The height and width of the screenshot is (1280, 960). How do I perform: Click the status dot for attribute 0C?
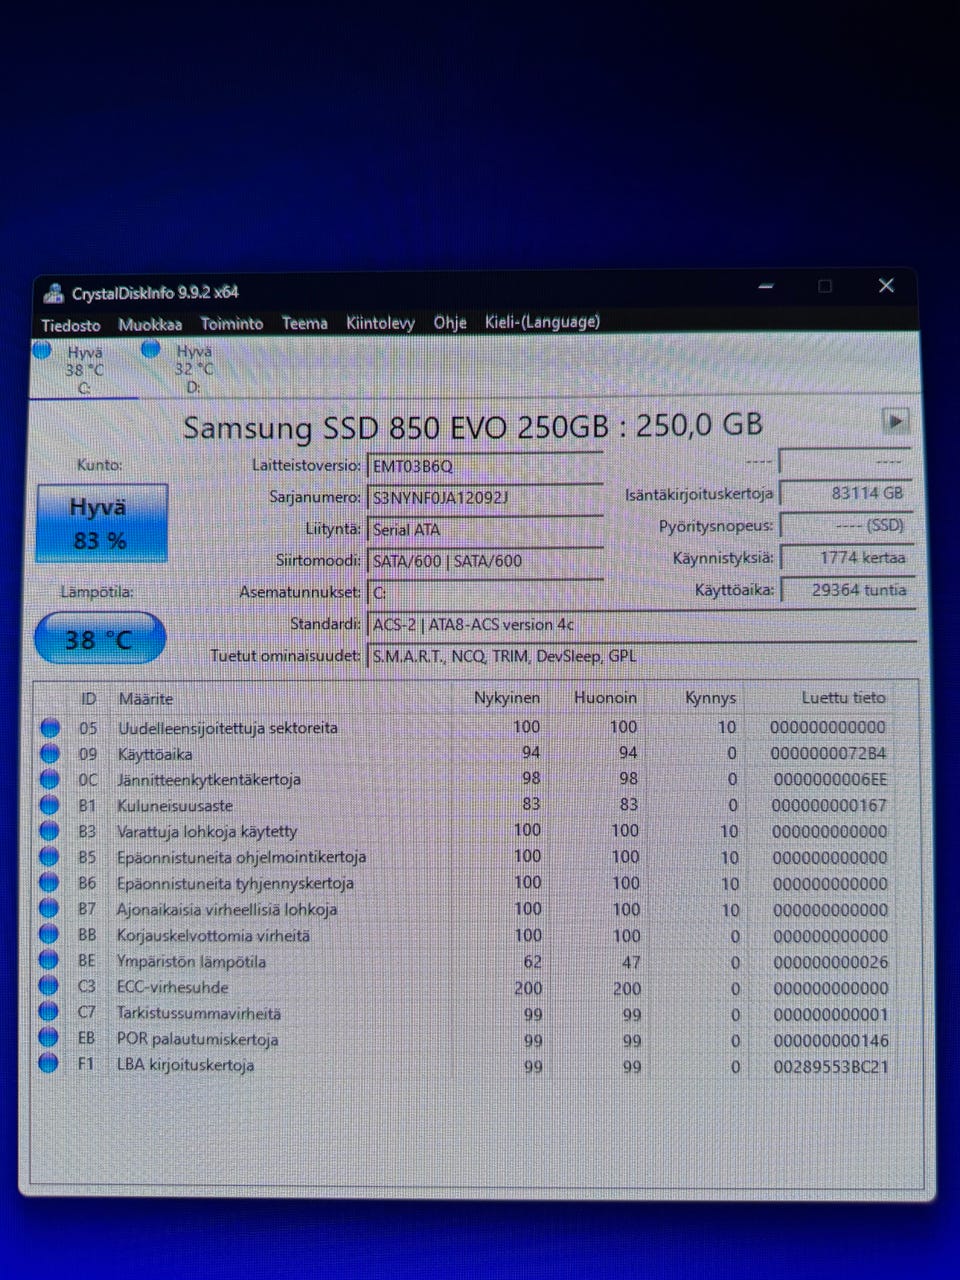50,780
